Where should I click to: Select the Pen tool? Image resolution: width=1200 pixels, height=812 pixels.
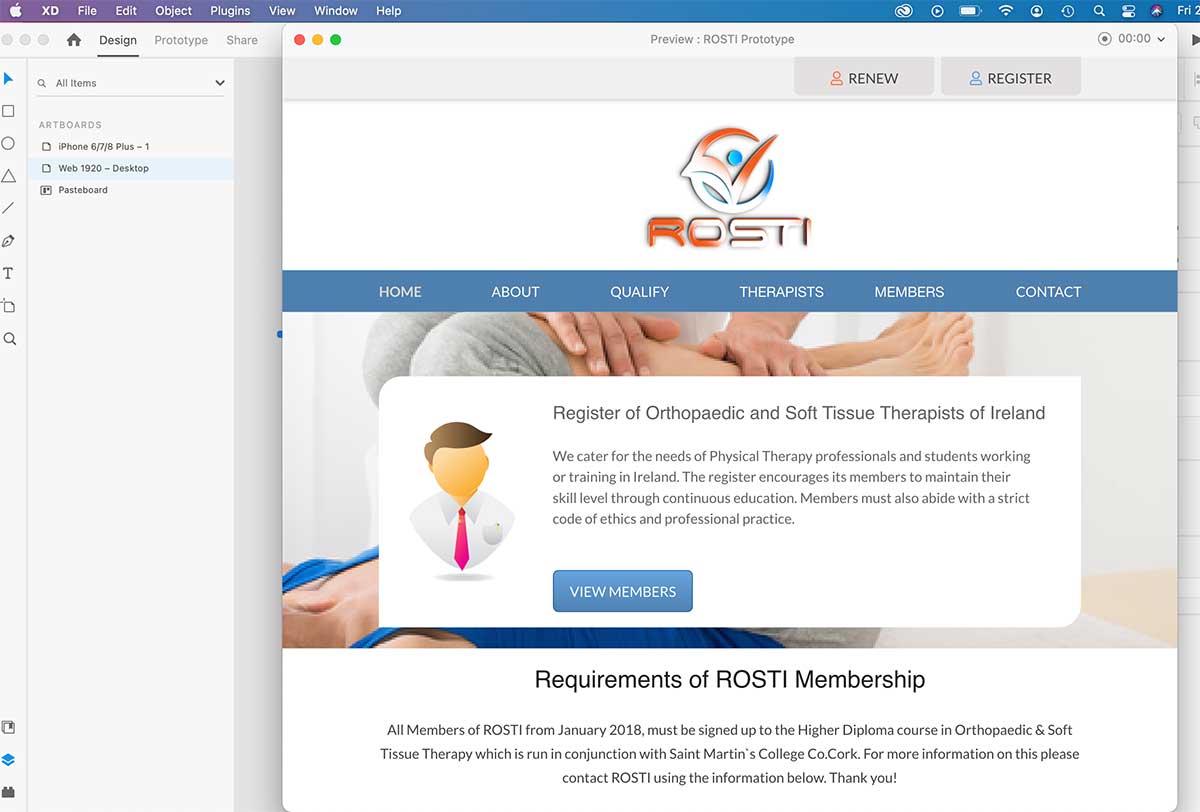(9, 241)
